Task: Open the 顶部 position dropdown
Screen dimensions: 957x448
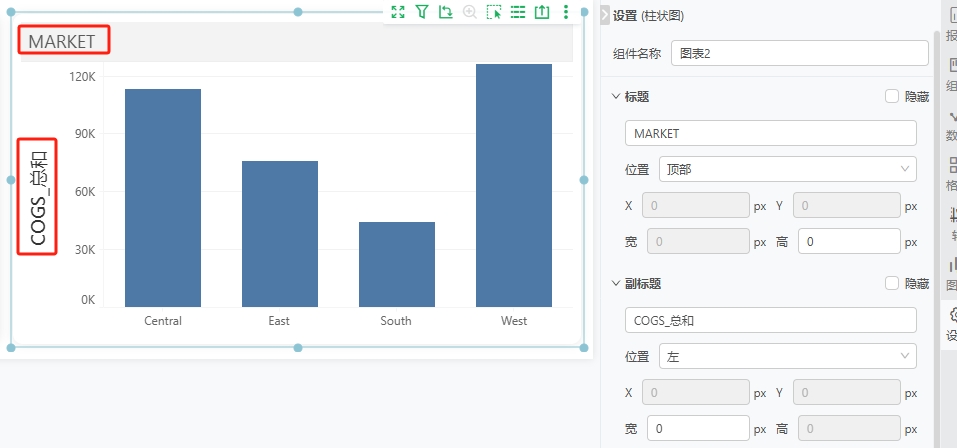Action: pyautogui.click(x=787, y=169)
